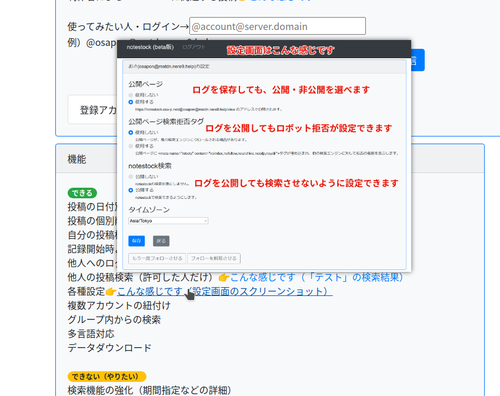Click the もう一度フォローさせる button
This screenshot has width=500, height=396.
157,258
